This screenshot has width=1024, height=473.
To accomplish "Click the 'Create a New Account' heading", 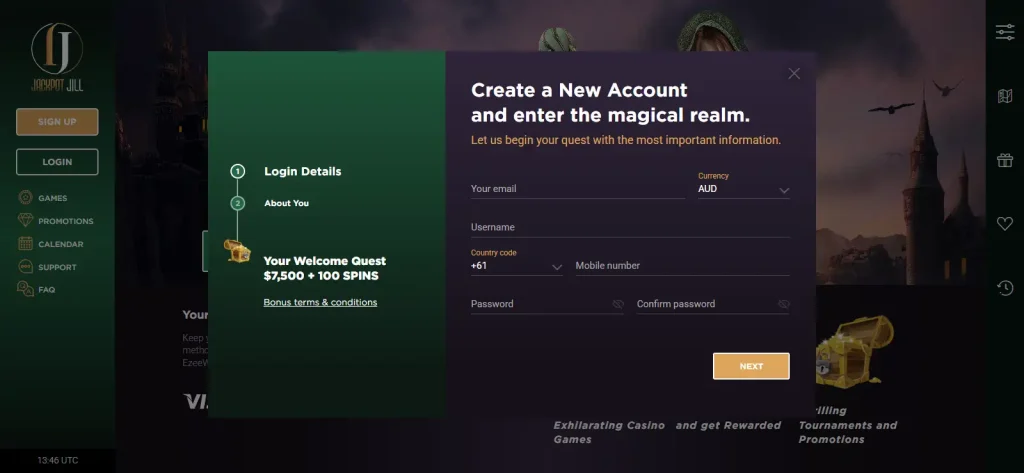I will [x=579, y=90].
